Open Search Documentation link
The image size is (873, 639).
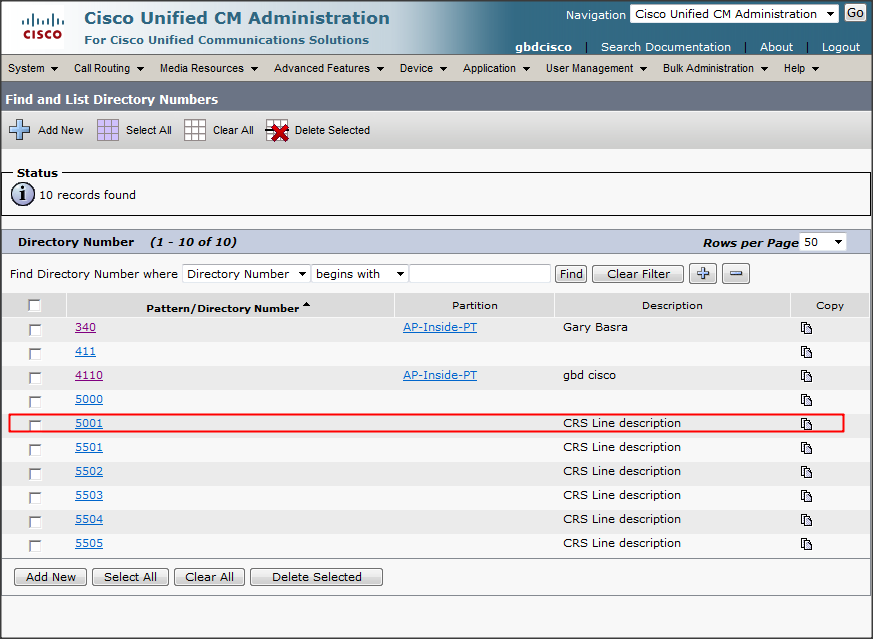click(666, 47)
